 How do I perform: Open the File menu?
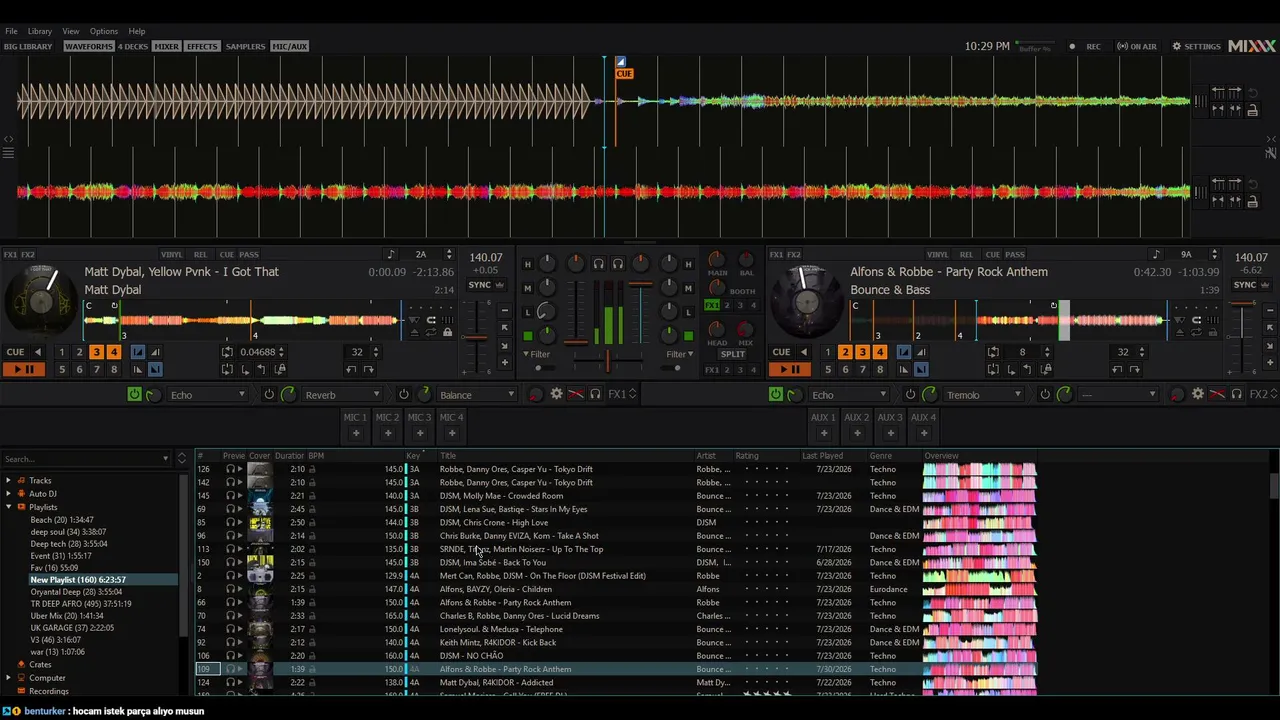[11, 31]
